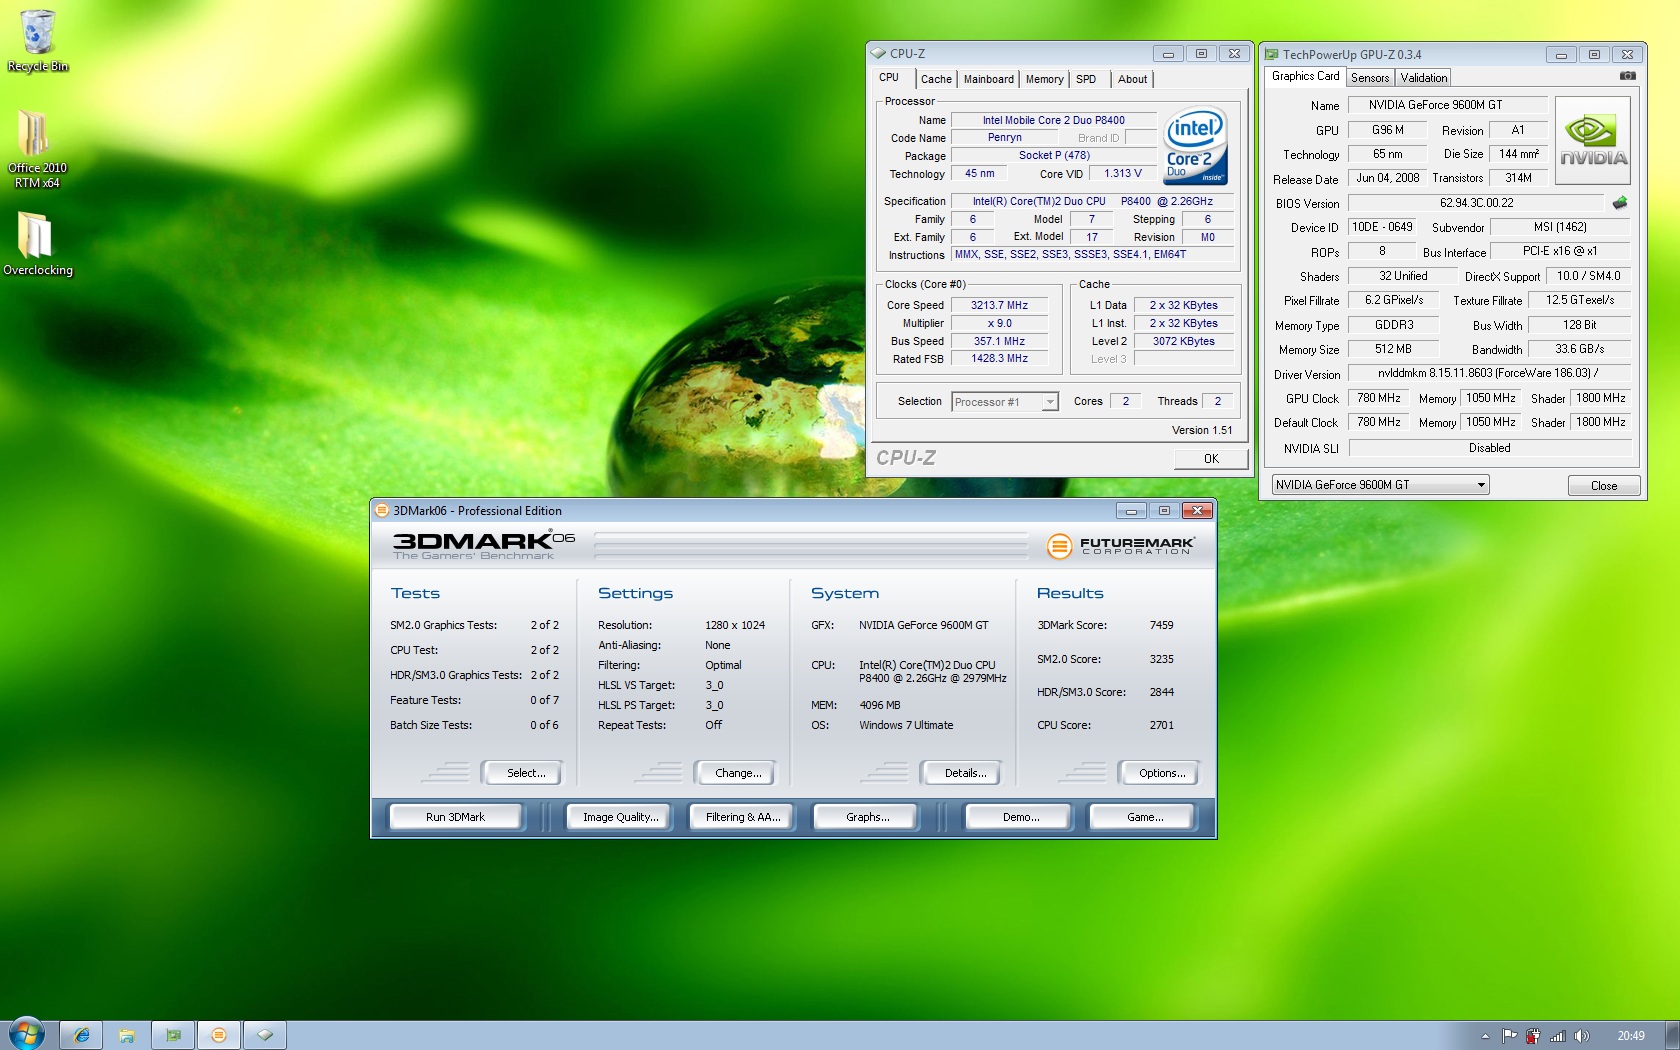Open the volume speaker tray icon
Screen dimensions: 1680x1050
coord(1581,1036)
